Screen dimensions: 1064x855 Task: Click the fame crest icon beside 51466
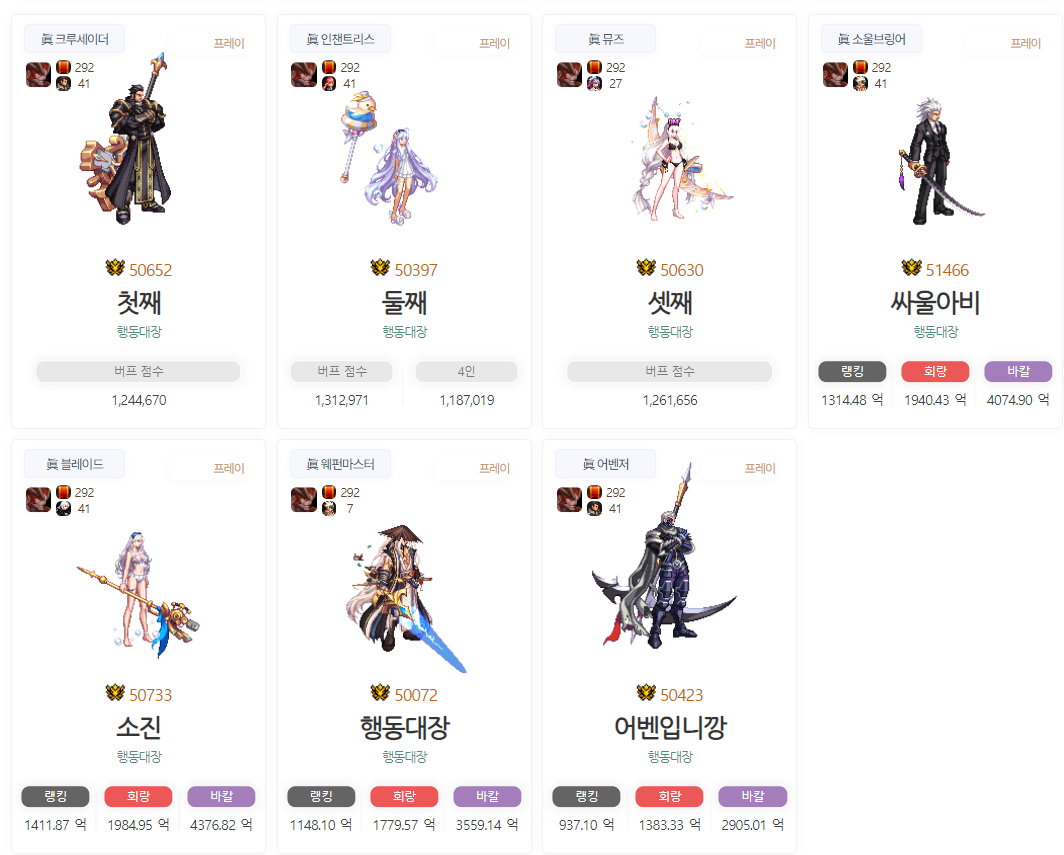pos(911,268)
